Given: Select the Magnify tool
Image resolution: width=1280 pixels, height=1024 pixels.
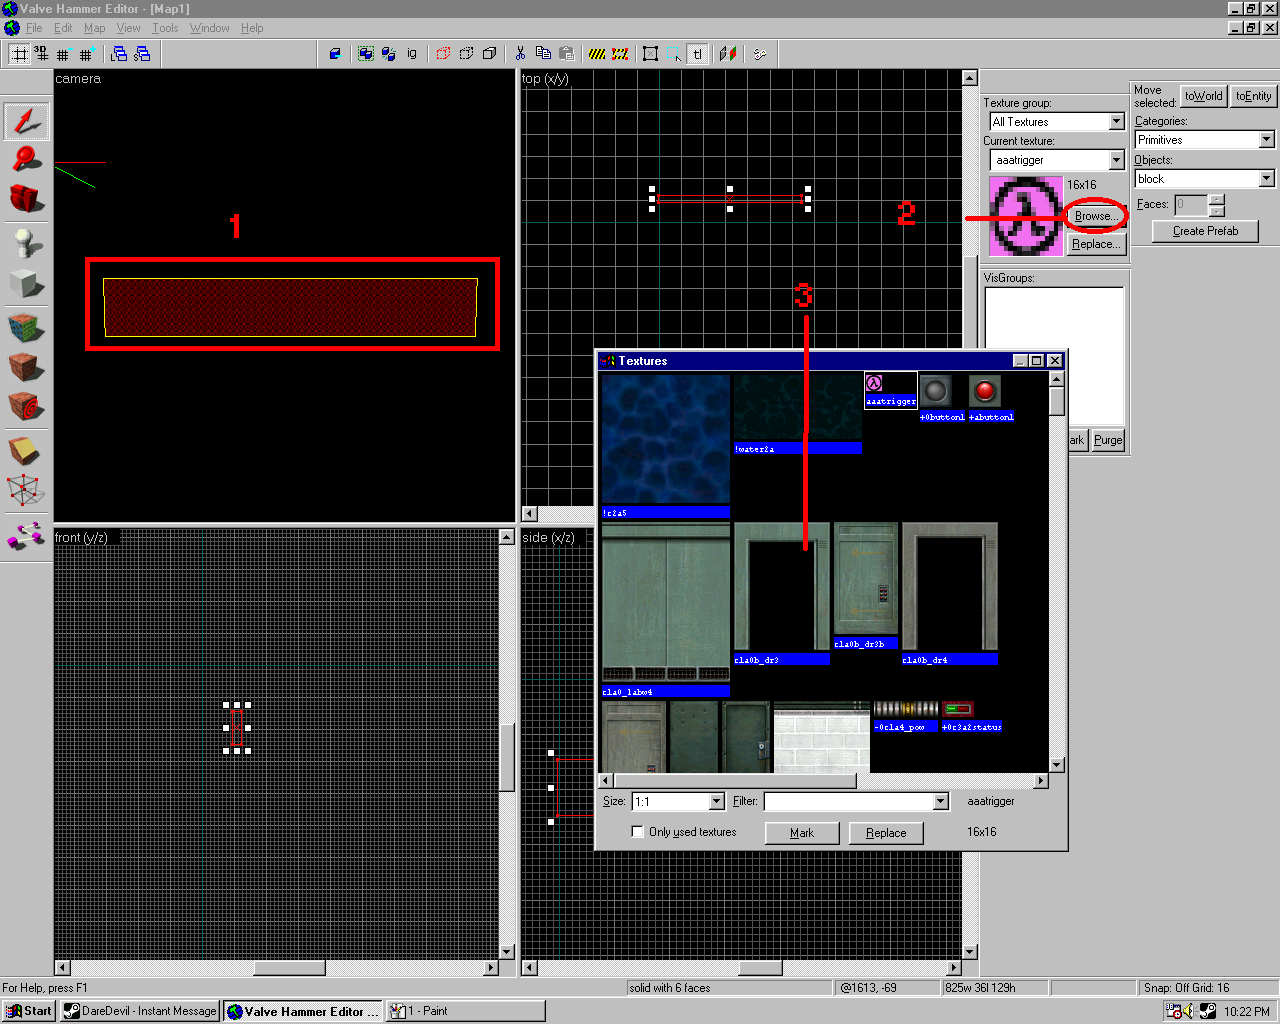Looking at the screenshot, I should (26, 159).
